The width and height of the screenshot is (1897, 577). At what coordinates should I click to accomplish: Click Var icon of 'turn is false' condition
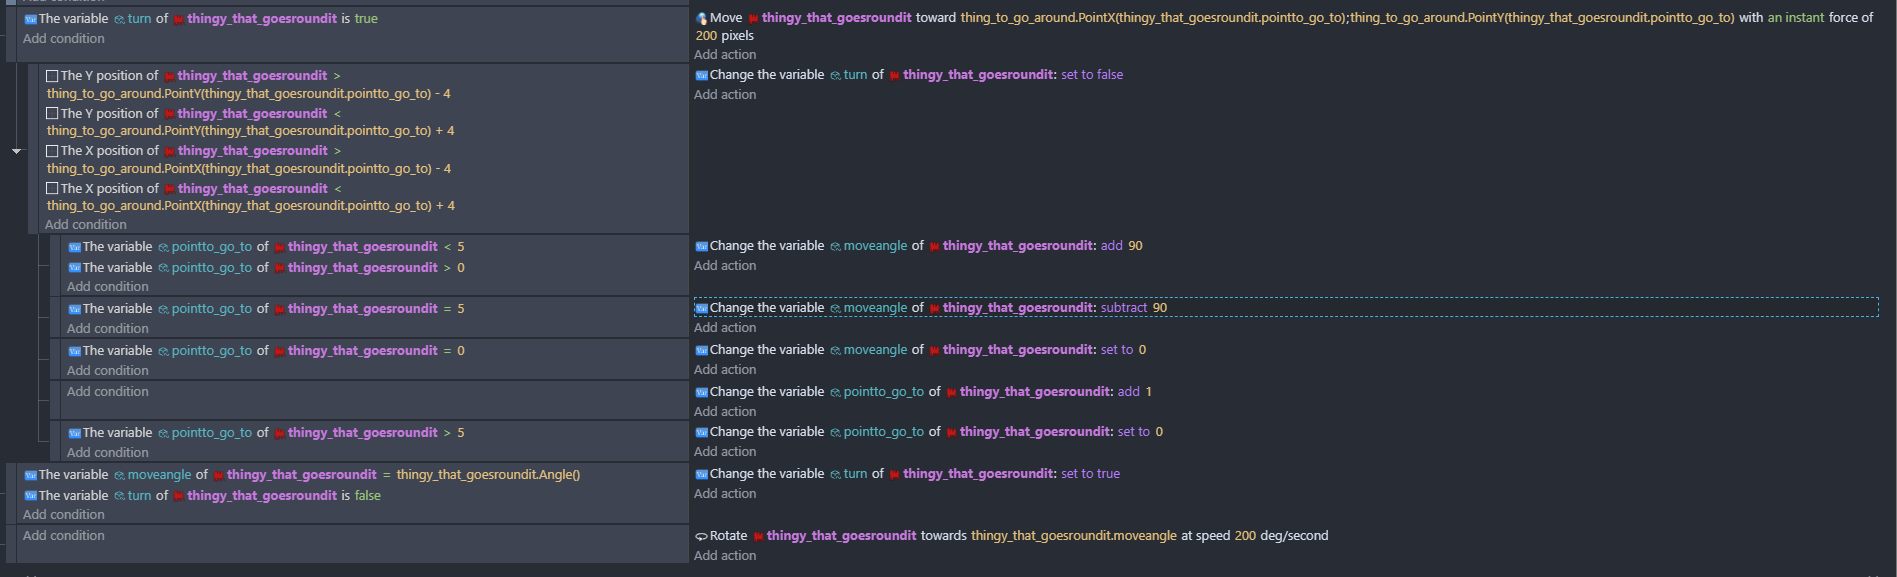[30, 496]
